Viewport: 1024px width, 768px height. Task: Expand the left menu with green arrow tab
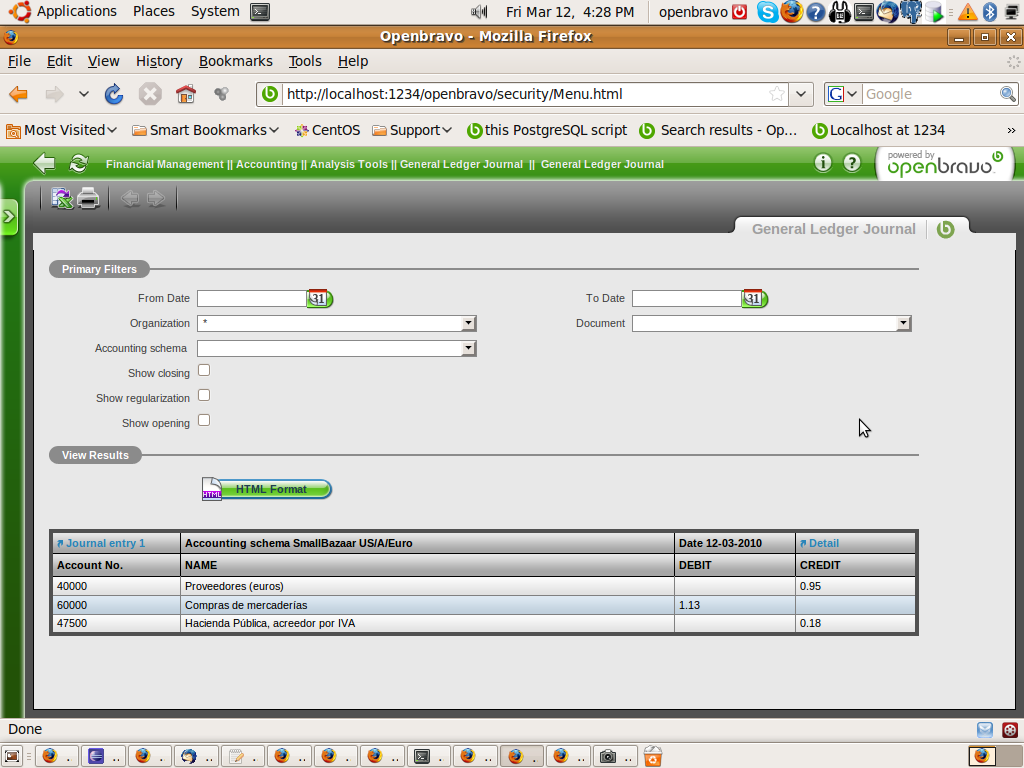pos(9,216)
